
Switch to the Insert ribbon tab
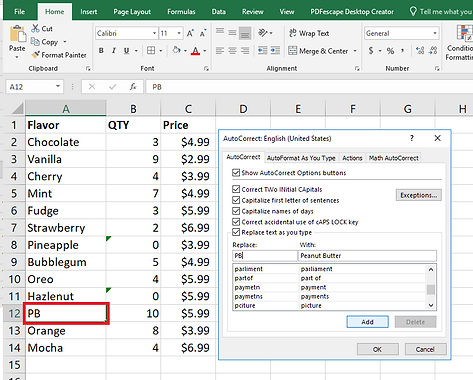[89, 12]
